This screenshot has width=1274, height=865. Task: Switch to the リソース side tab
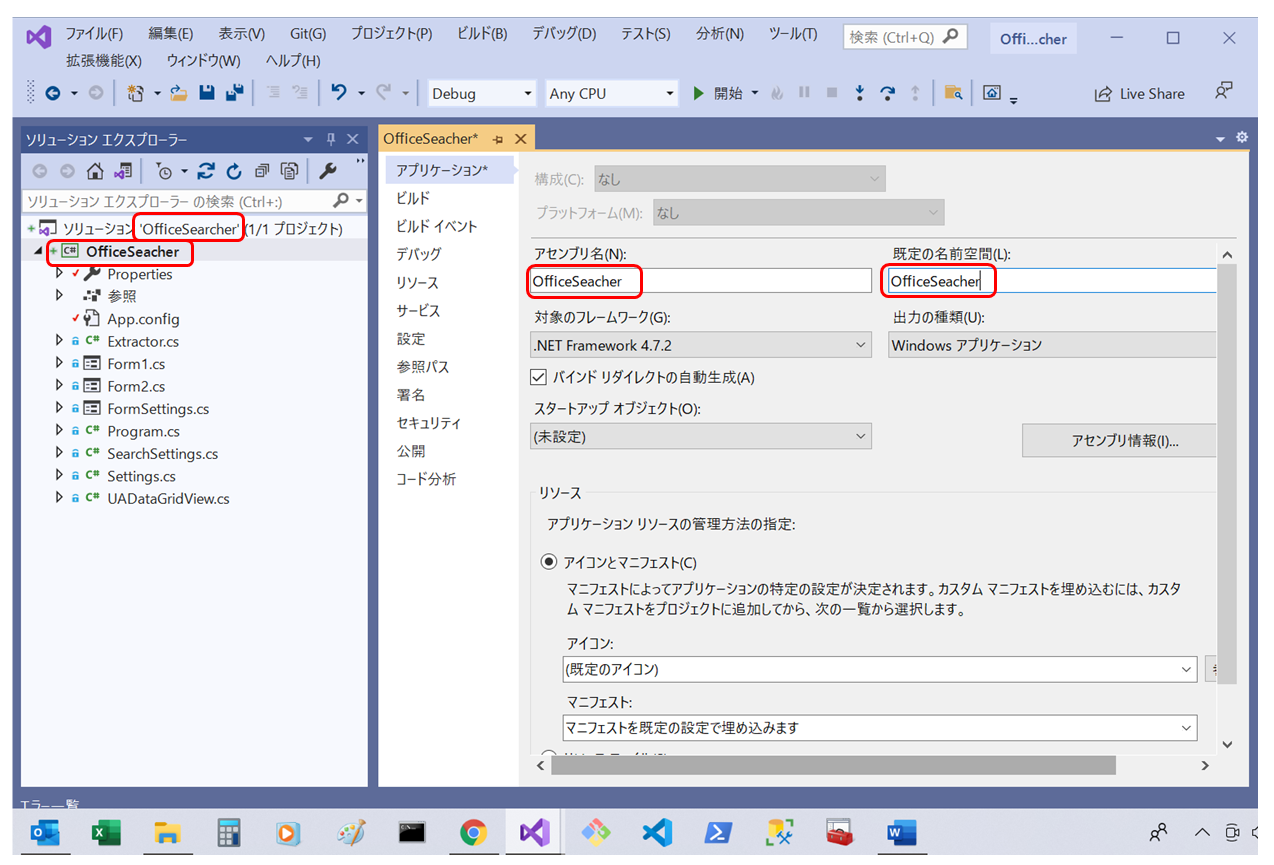coord(417,283)
